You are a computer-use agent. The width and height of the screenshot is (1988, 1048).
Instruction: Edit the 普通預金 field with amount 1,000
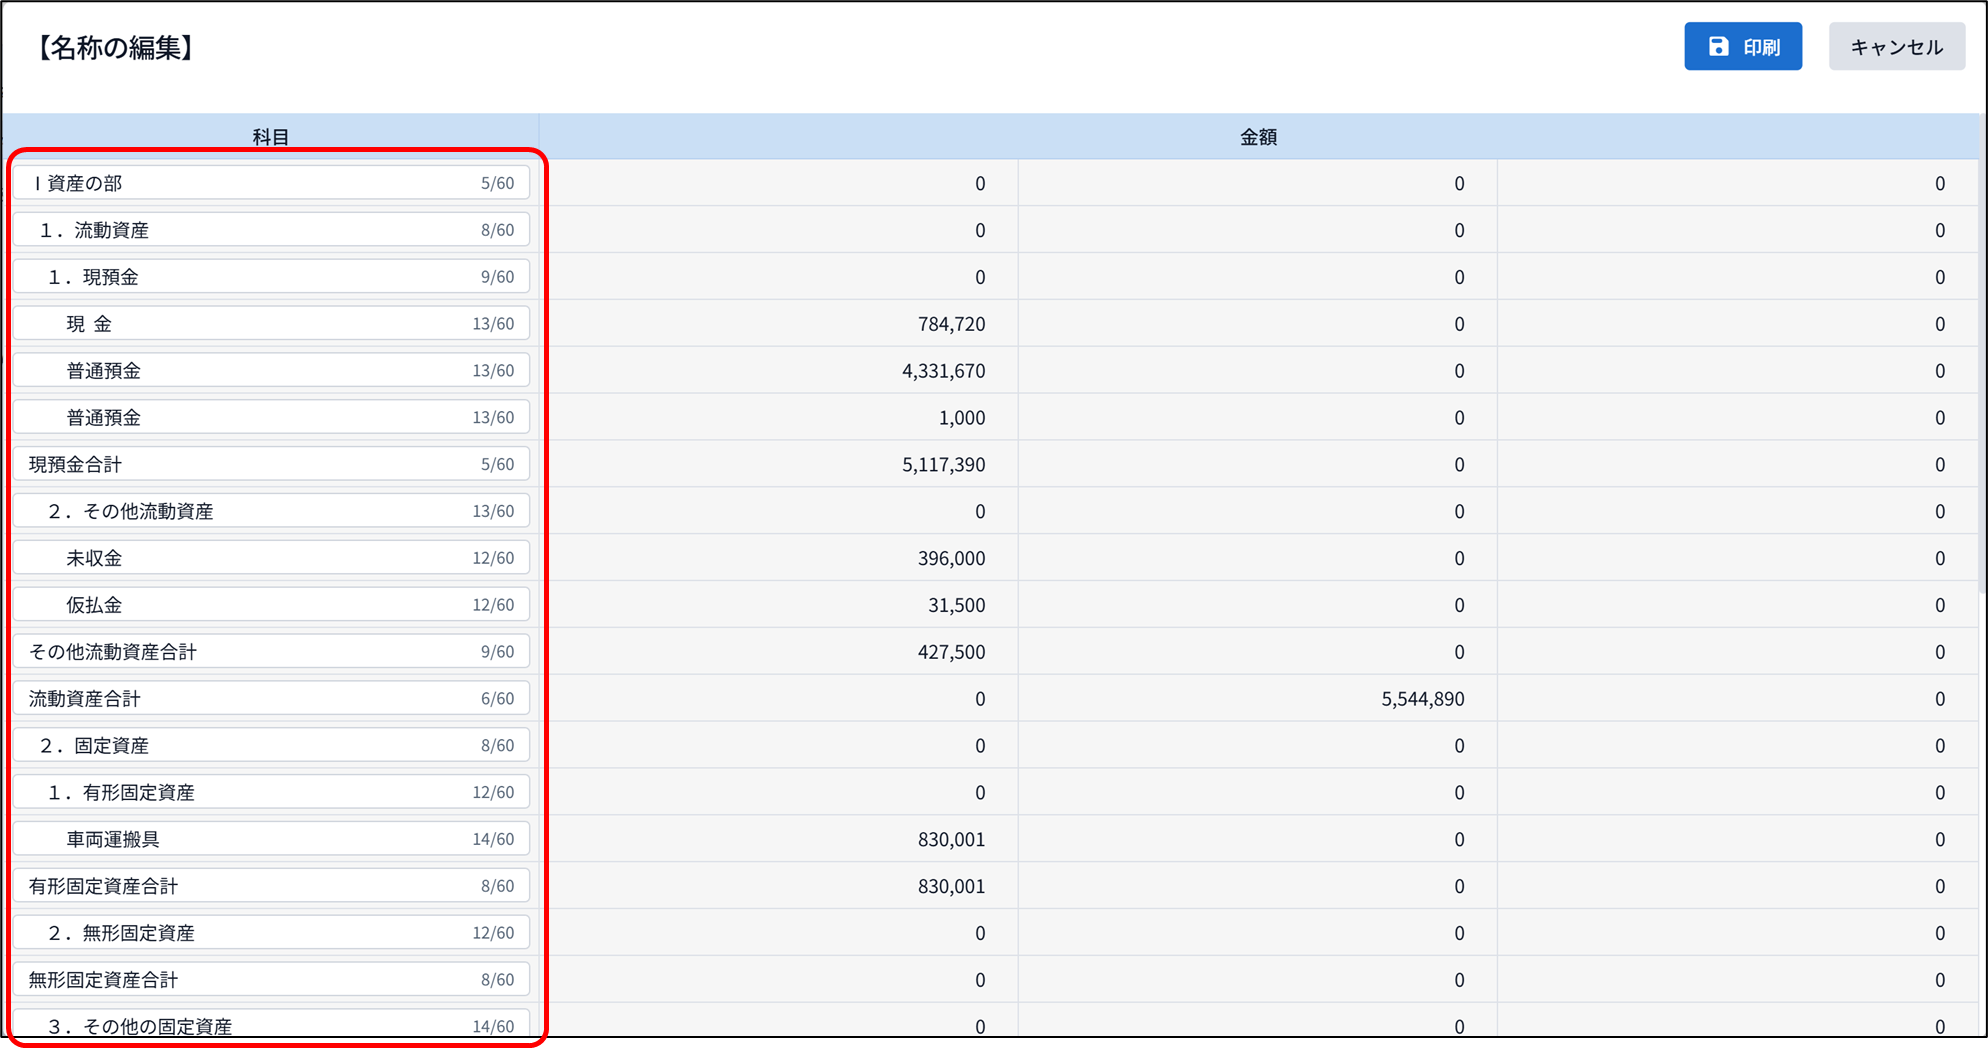271,417
